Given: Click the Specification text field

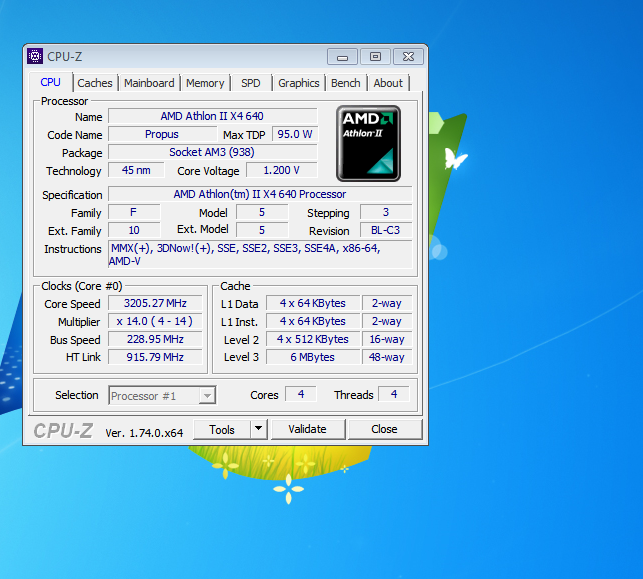Looking at the screenshot, I should point(260,195).
